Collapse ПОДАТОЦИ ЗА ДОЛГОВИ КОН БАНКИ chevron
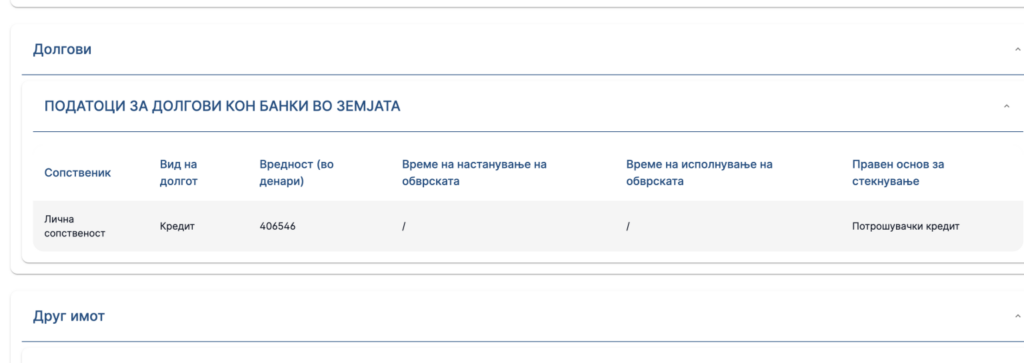1024x363 pixels. (x=1006, y=106)
